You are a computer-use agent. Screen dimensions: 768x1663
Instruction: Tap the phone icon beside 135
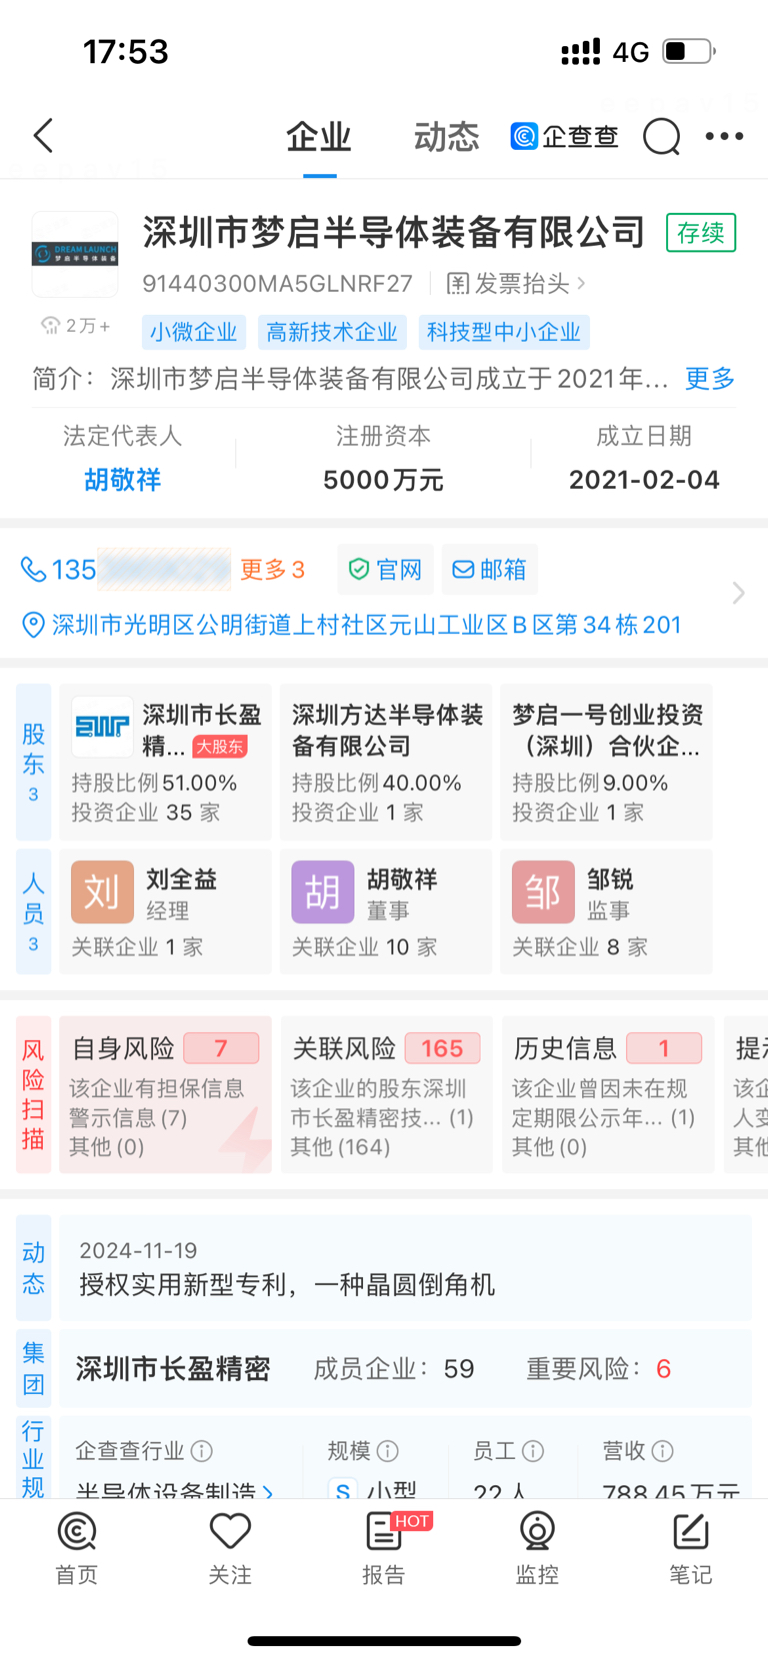click(x=33, y=569)
